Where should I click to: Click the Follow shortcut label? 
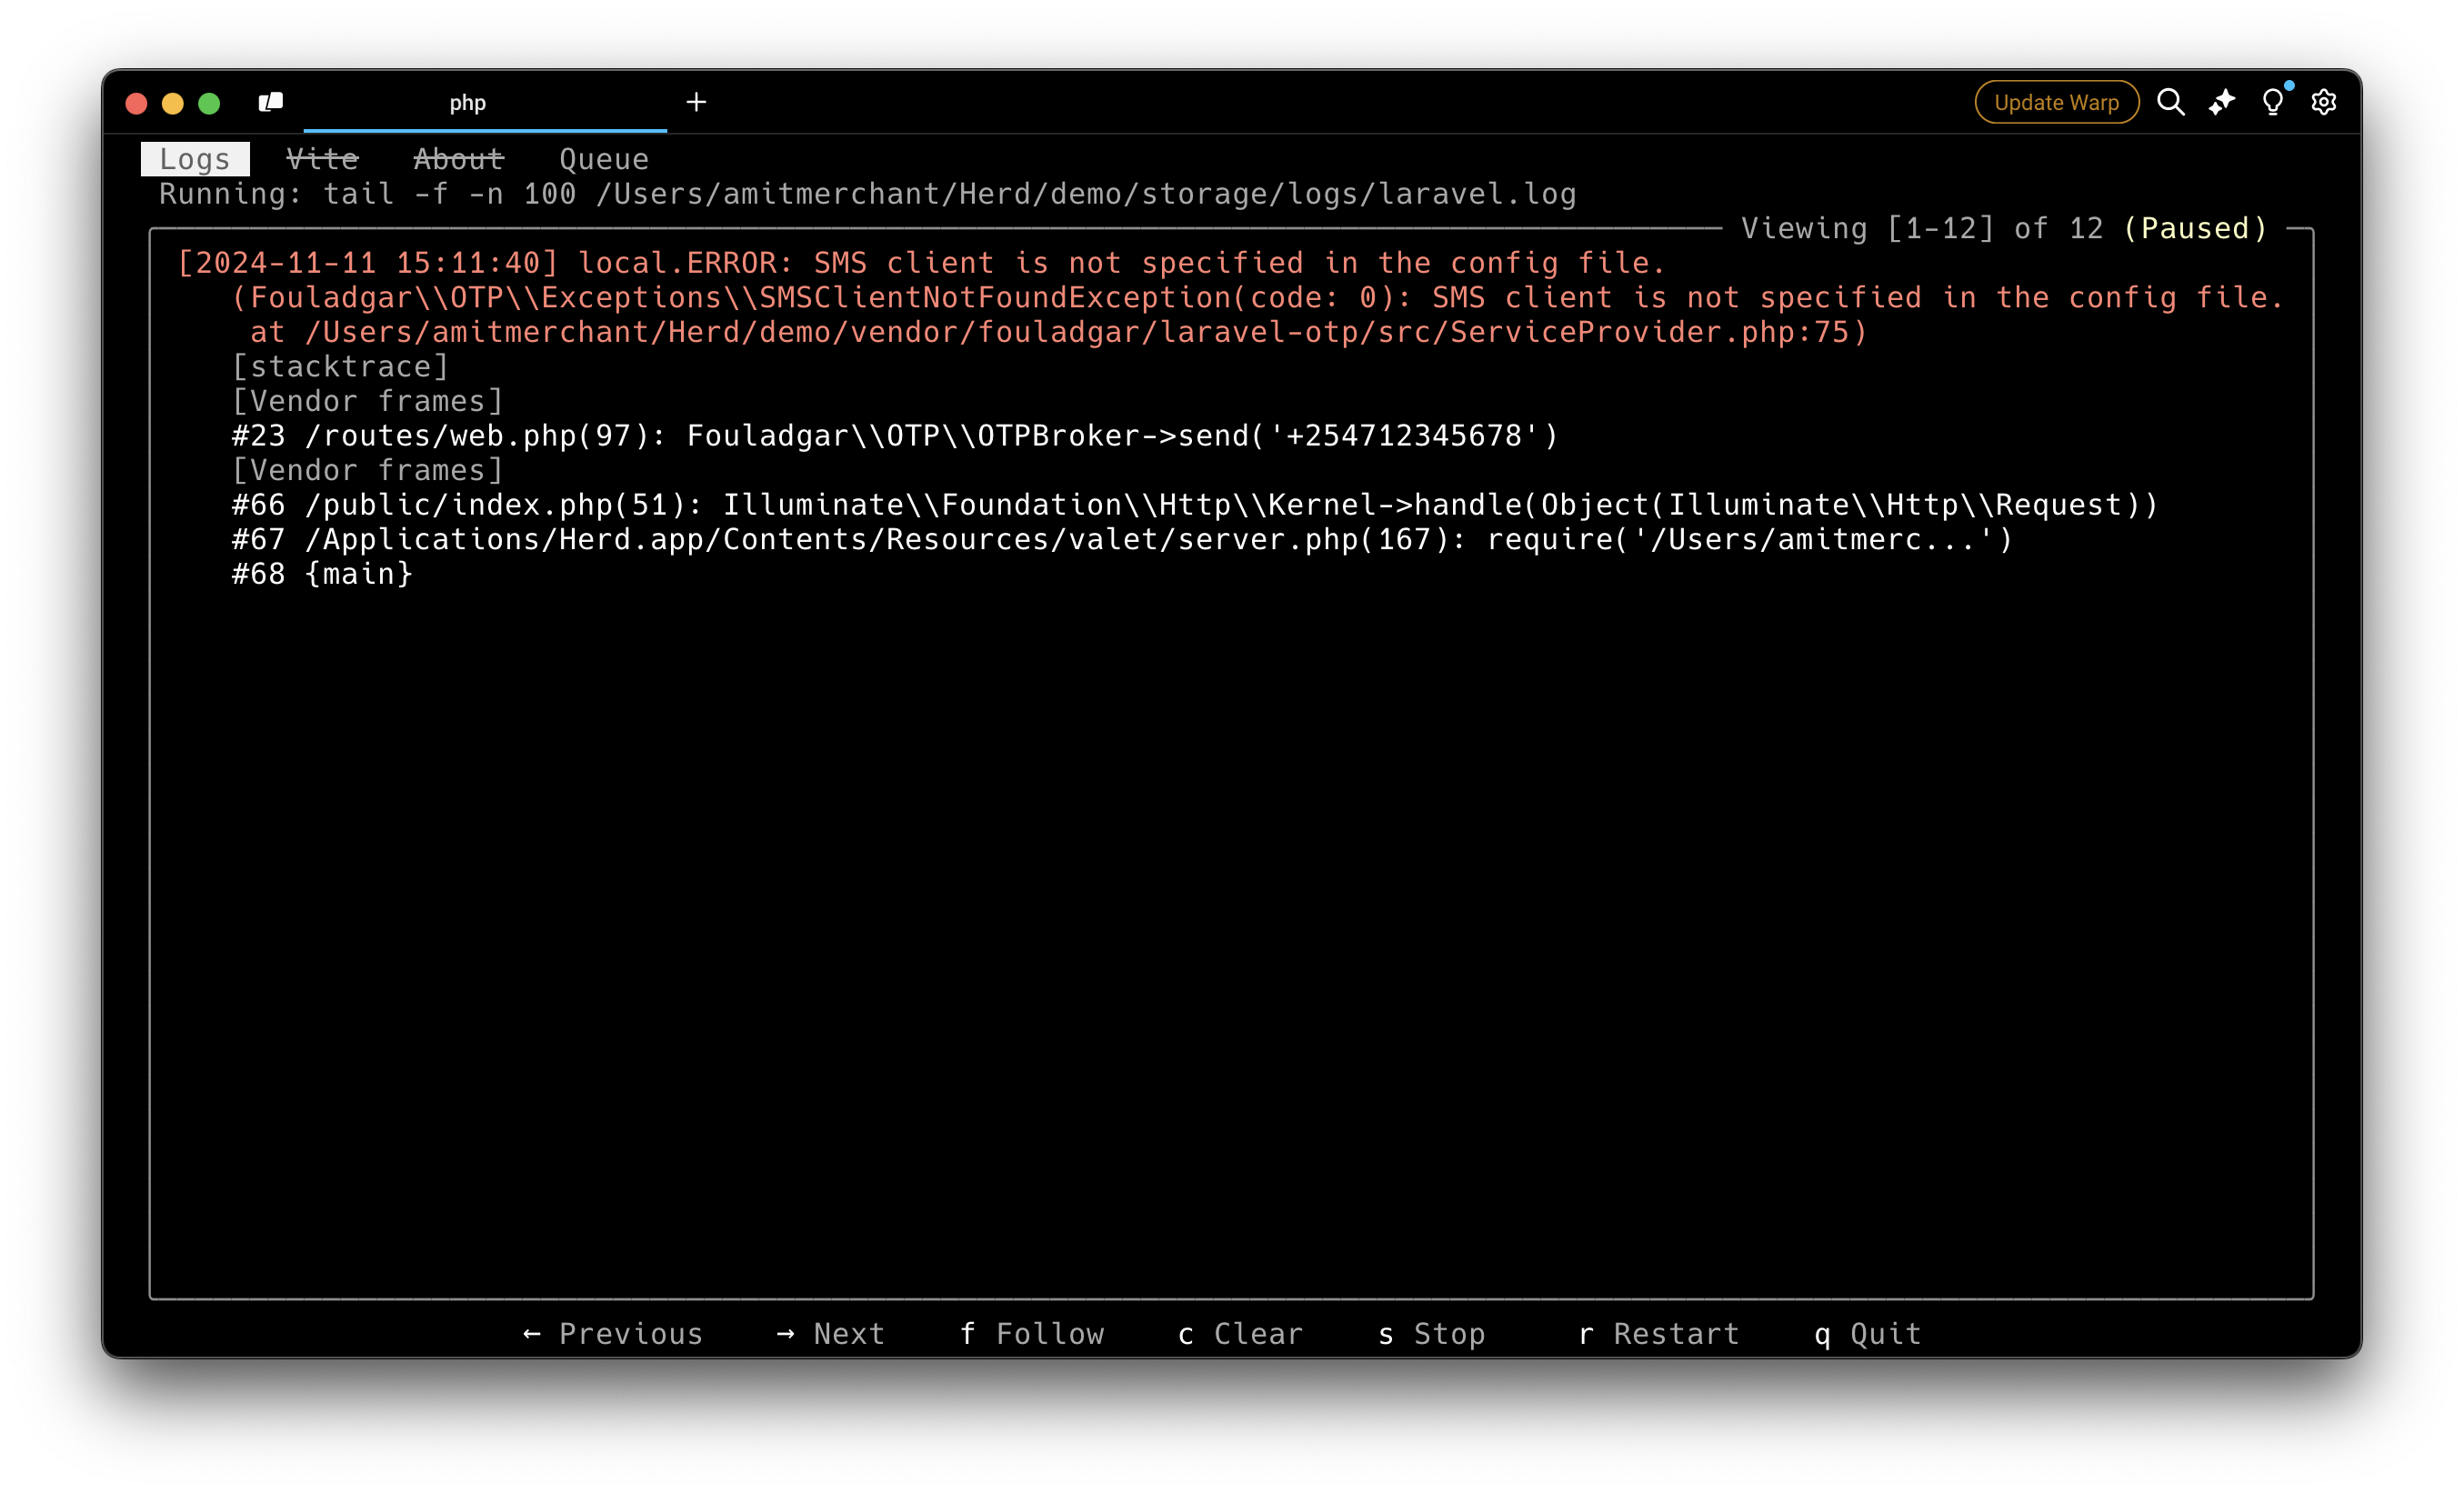coord(1032,1333)
